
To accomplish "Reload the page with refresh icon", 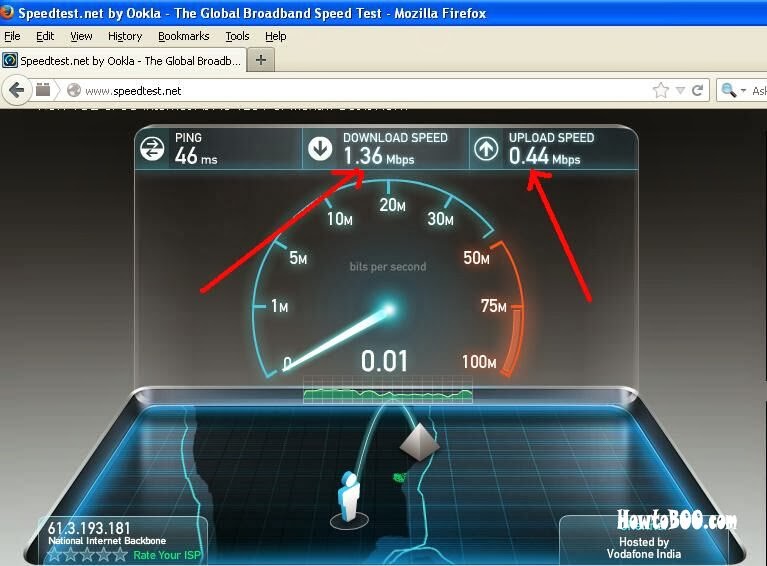I will [x=698, y=90].
